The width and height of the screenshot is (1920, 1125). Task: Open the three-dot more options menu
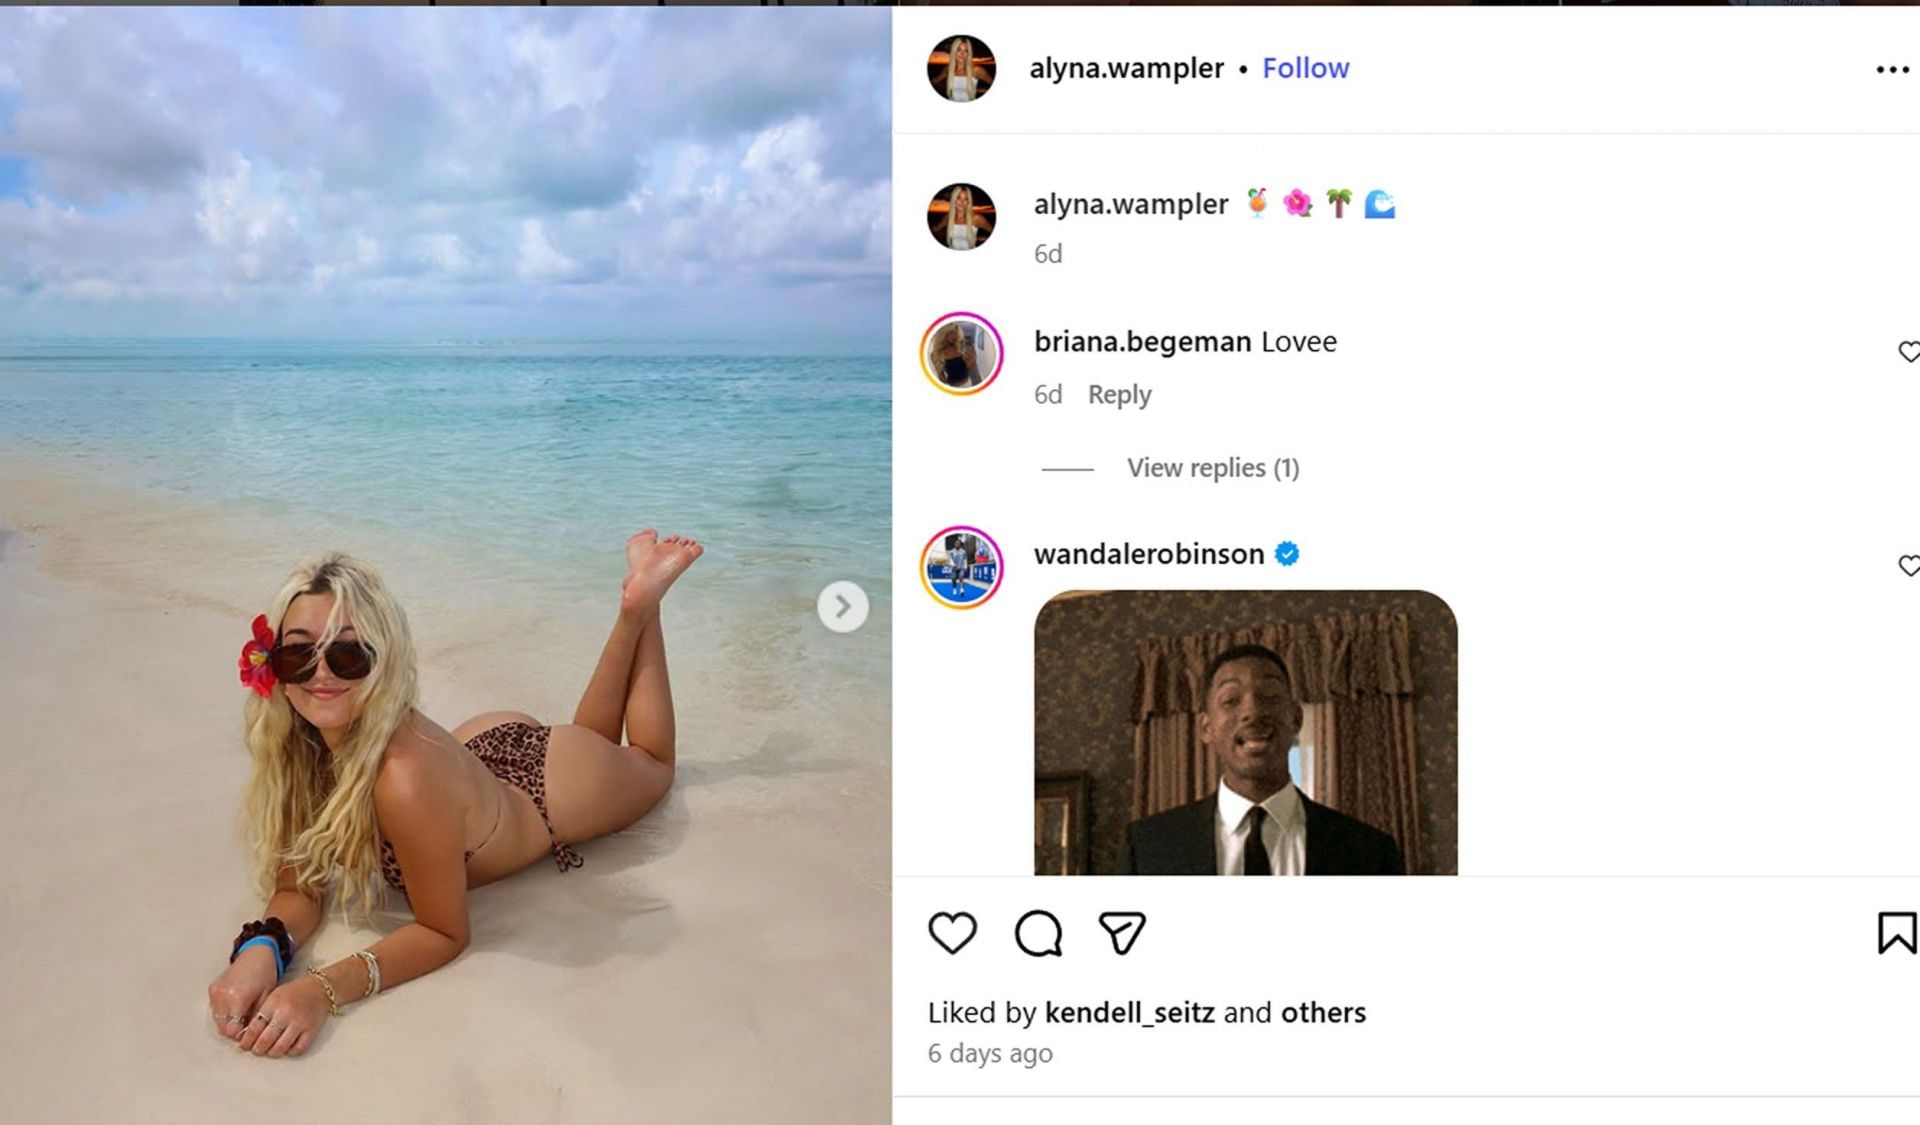(1892, 69)
